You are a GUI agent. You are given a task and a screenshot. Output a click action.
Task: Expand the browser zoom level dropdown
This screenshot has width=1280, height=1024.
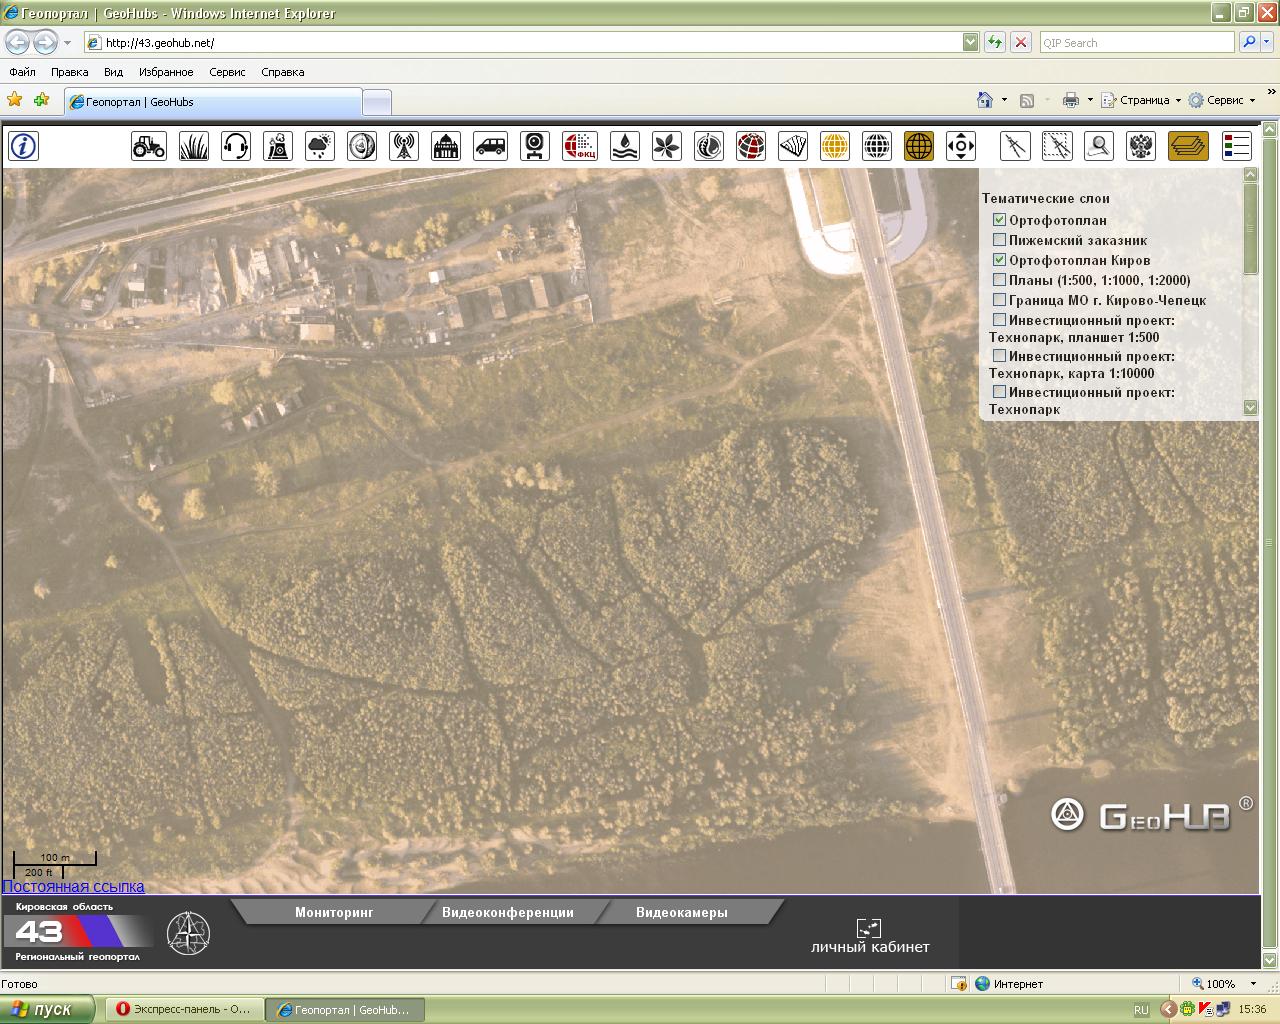coord(1253,984)
